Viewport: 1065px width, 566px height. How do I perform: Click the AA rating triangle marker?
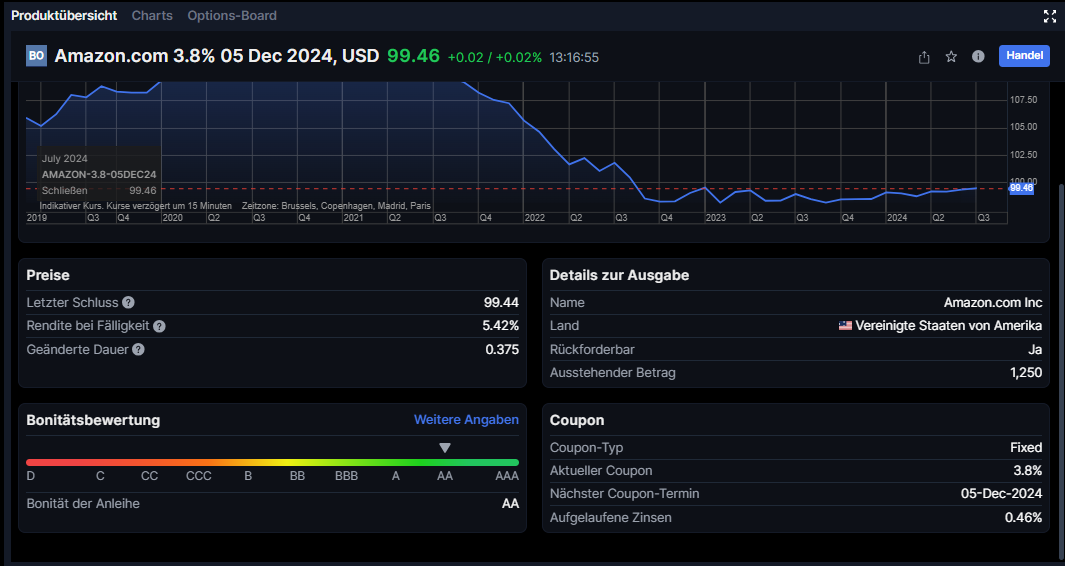click(x=444, y=448)
